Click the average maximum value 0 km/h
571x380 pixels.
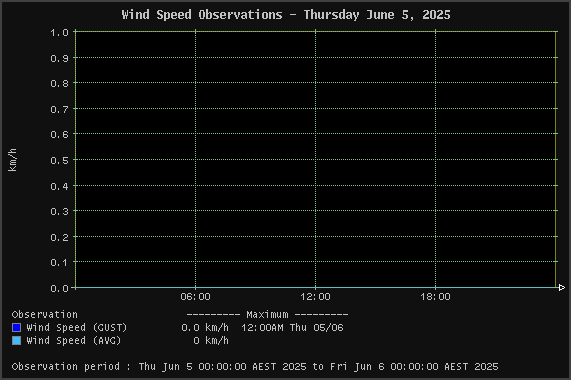[x=211, y=341]
